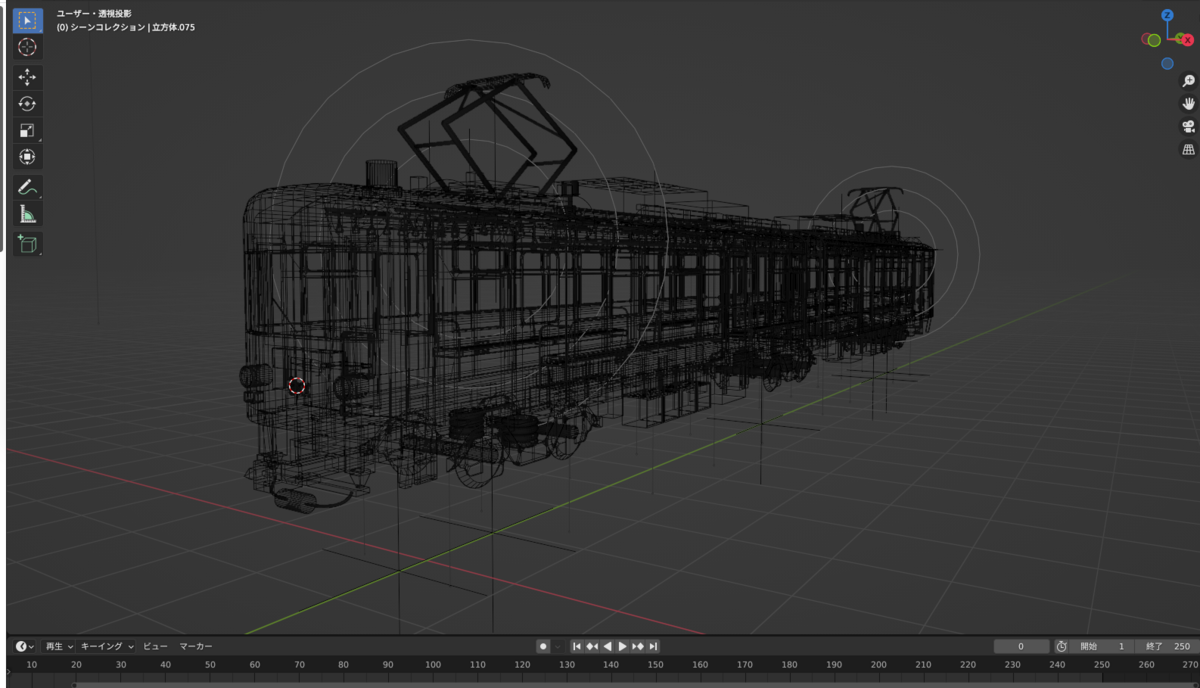Viewport: 1200px width, 688px height.
Task: Toggle the preview range clock icon
Action: (1062, 646)
